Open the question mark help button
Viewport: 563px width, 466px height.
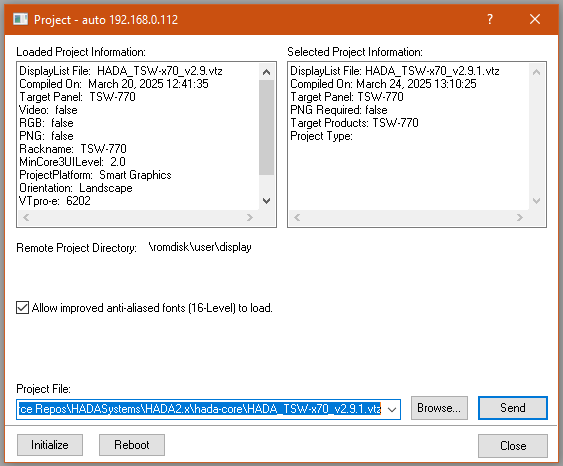pos(490,19)
